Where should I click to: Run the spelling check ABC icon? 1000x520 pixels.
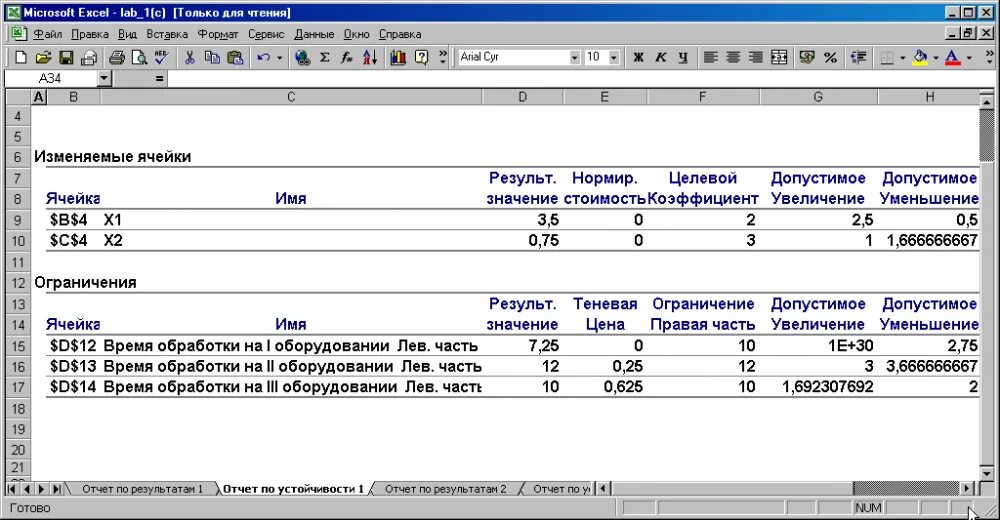[x=161, y=57]
